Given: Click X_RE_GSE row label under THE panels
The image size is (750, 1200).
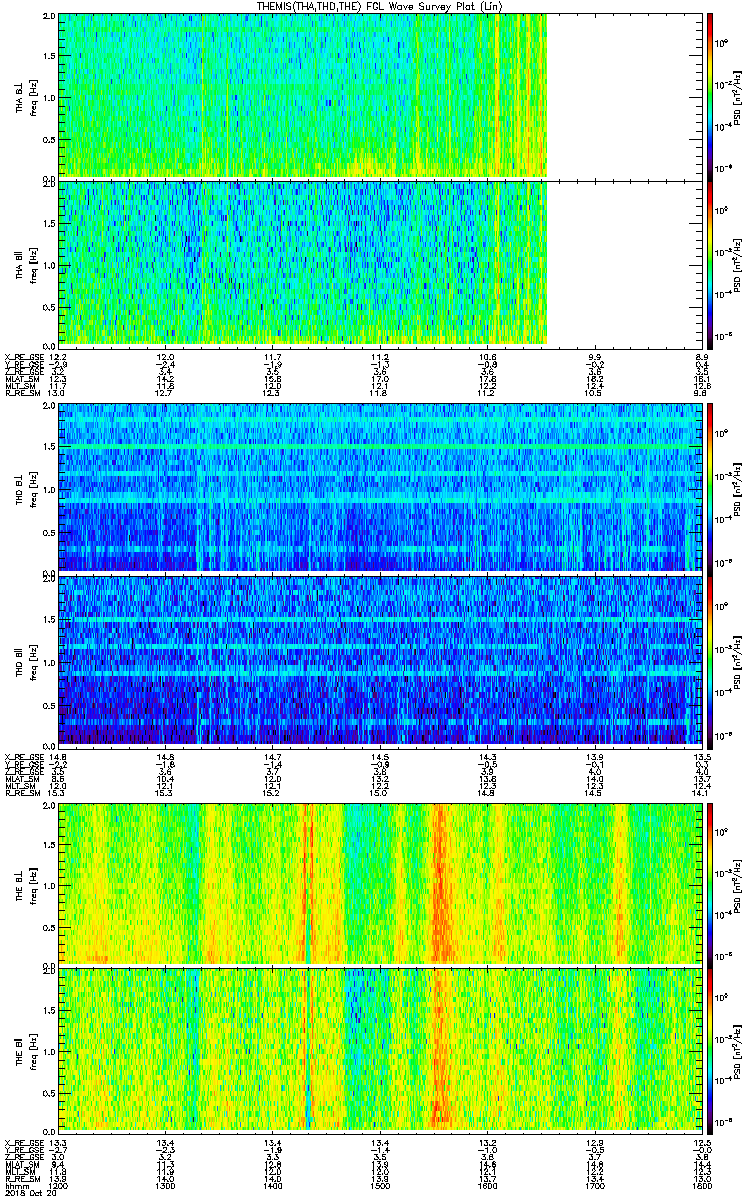Looking at the screenshot, I should [x=22, y=1142].
